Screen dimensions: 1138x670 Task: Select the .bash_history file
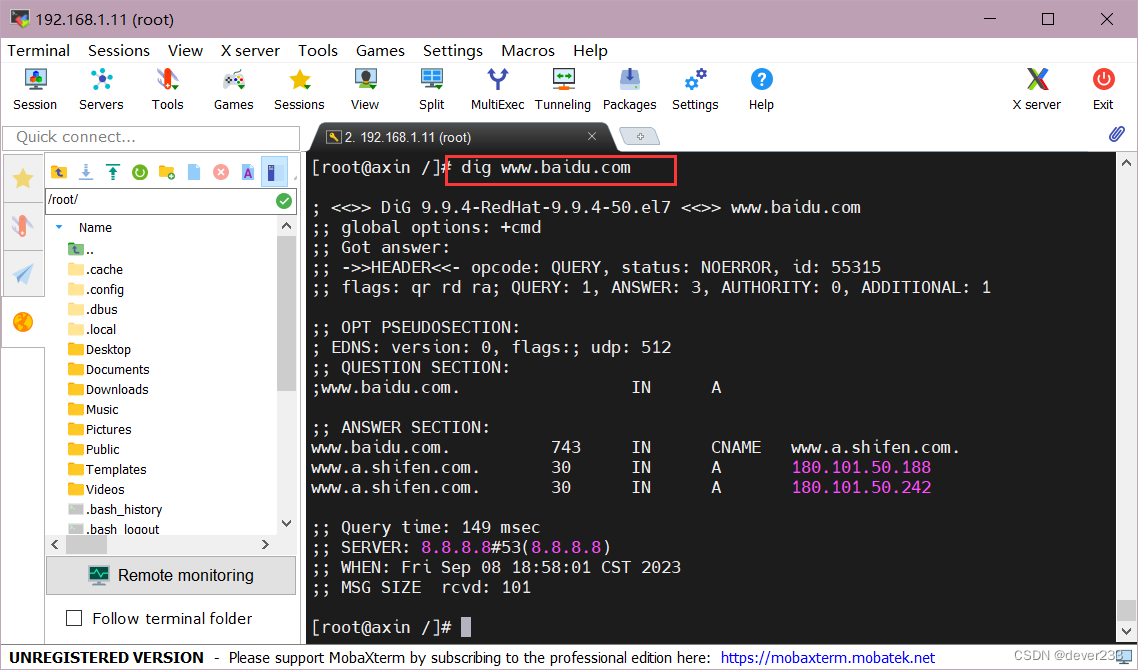coord(115,510)
